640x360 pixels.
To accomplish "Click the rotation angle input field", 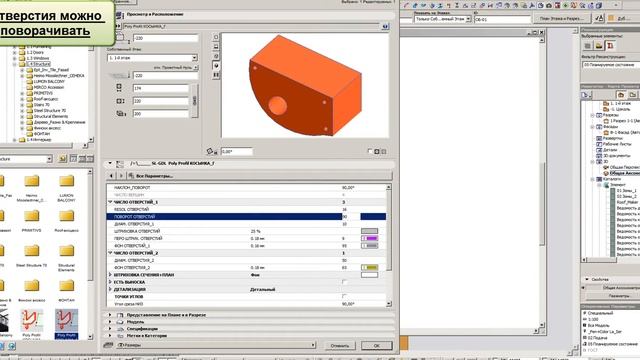I will 236,151.
